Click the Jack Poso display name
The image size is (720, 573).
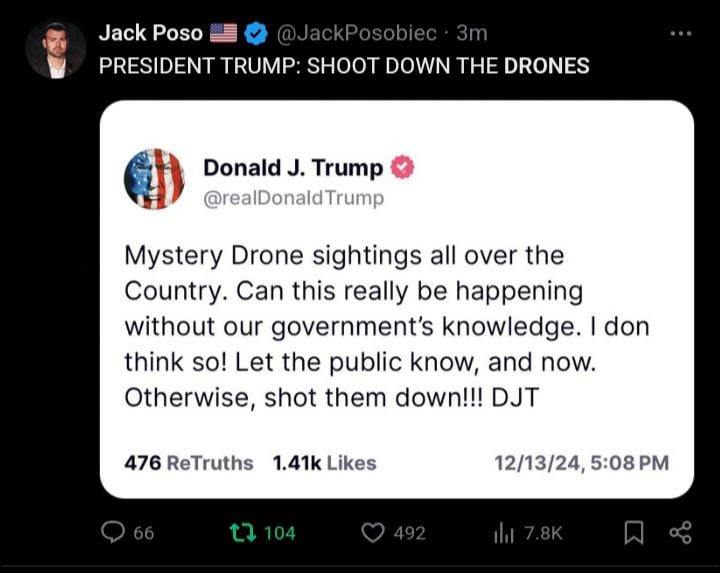coord(151,33)
